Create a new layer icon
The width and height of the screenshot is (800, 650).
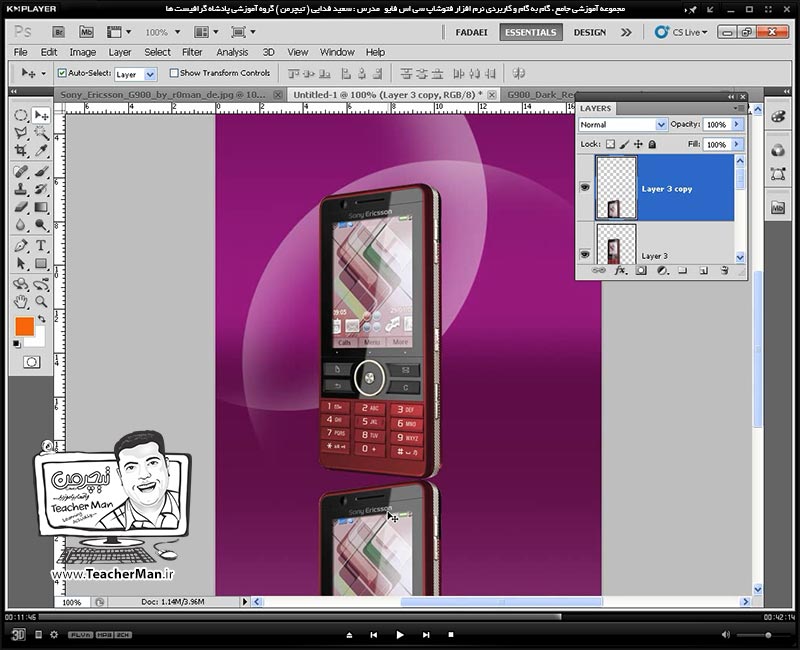tap(704, 270)
